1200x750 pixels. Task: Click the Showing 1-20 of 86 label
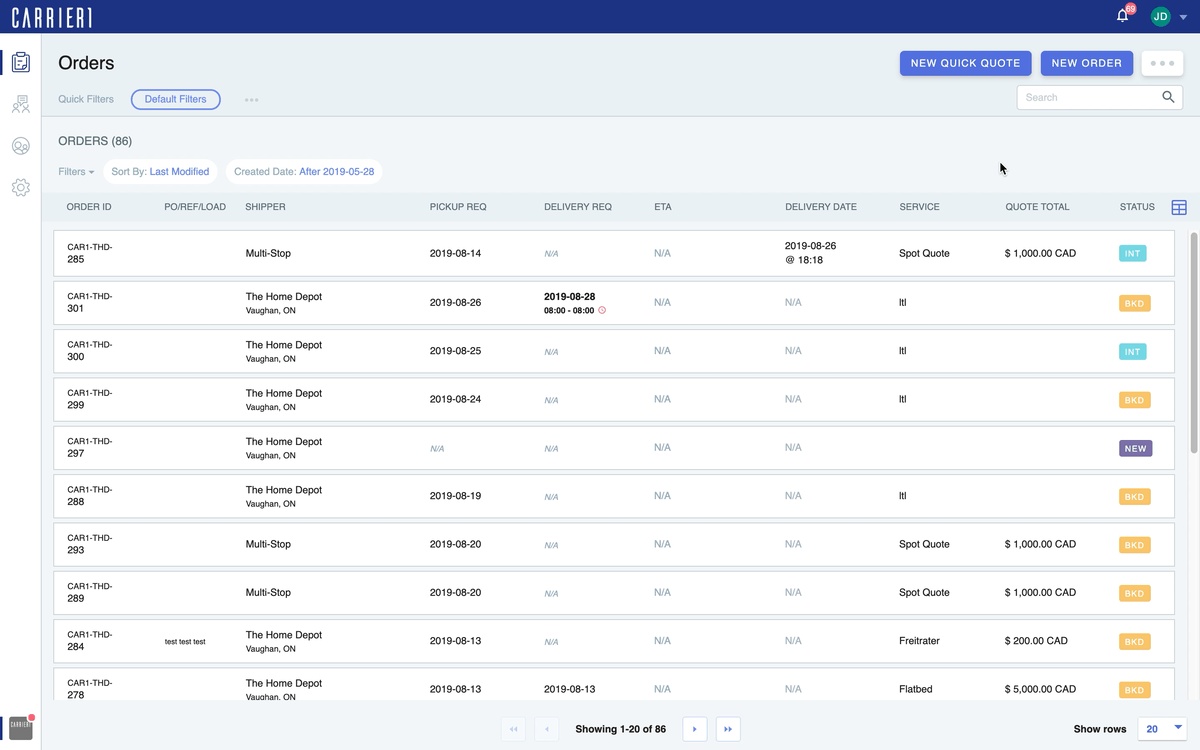click(621, 729)
